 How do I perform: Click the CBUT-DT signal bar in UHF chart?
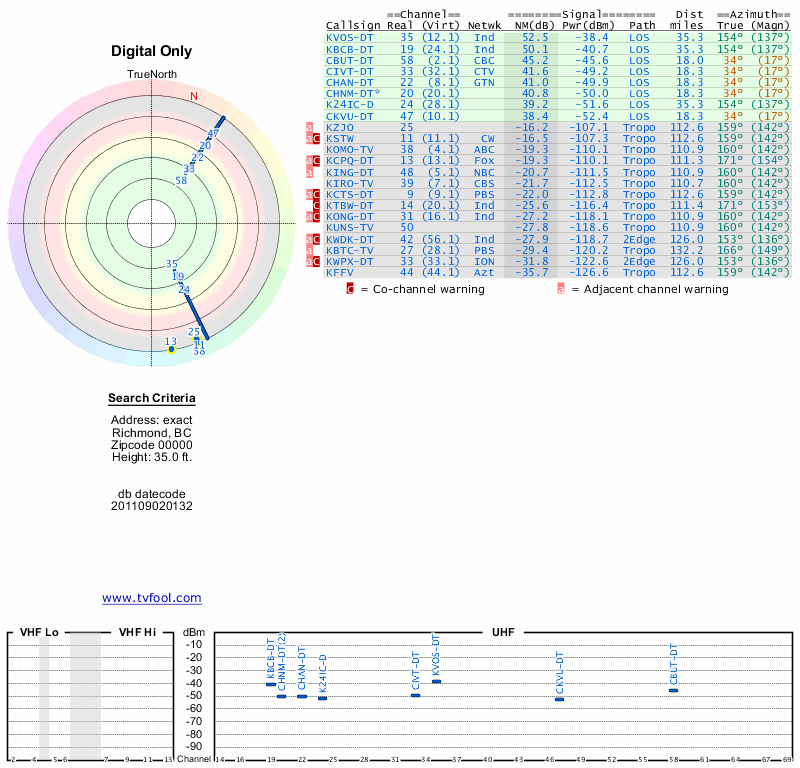673,690
